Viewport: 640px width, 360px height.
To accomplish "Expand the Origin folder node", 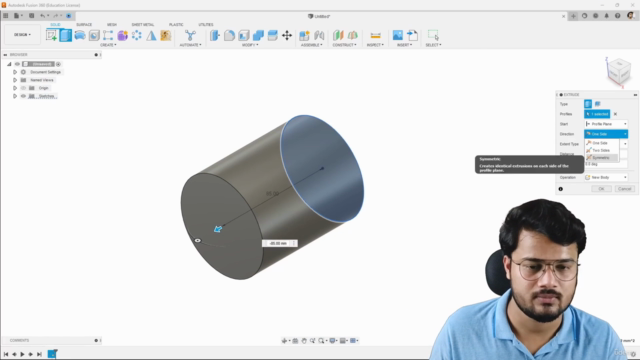I will (x=15, y=88).
